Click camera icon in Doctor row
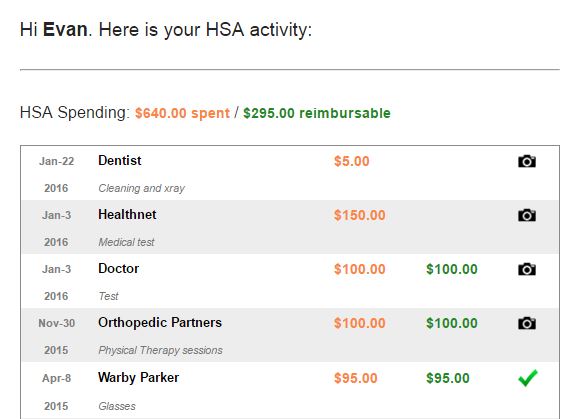The height and width of the screenshot is (419, 575). [527, 269]
